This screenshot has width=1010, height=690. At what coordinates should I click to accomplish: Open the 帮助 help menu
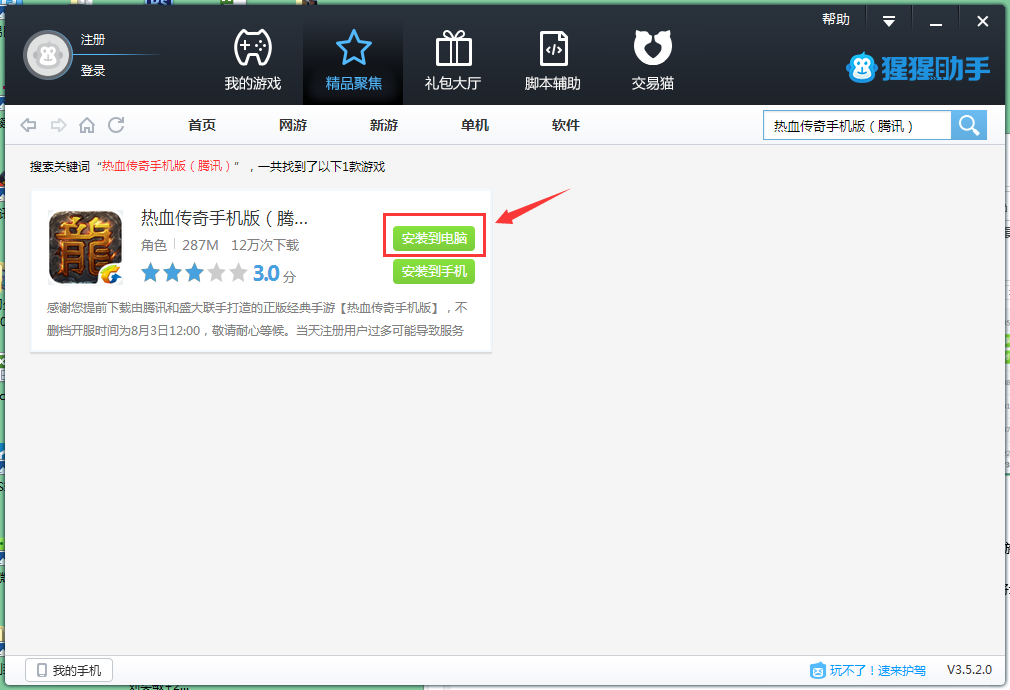point(835,20)
